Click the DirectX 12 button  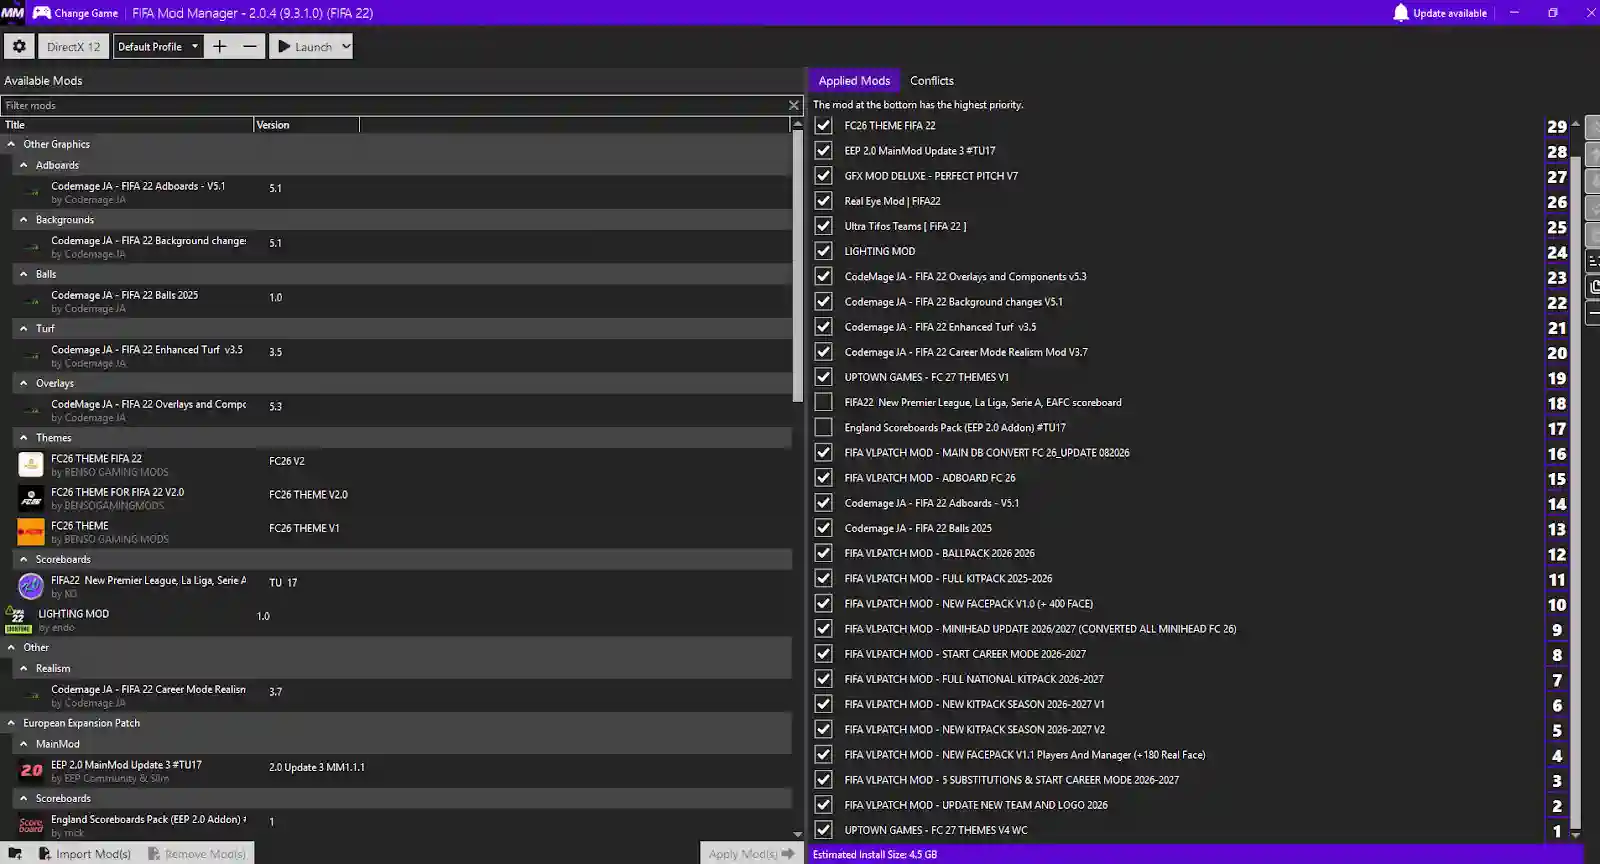pyautogui.click(x=74, y=46)
